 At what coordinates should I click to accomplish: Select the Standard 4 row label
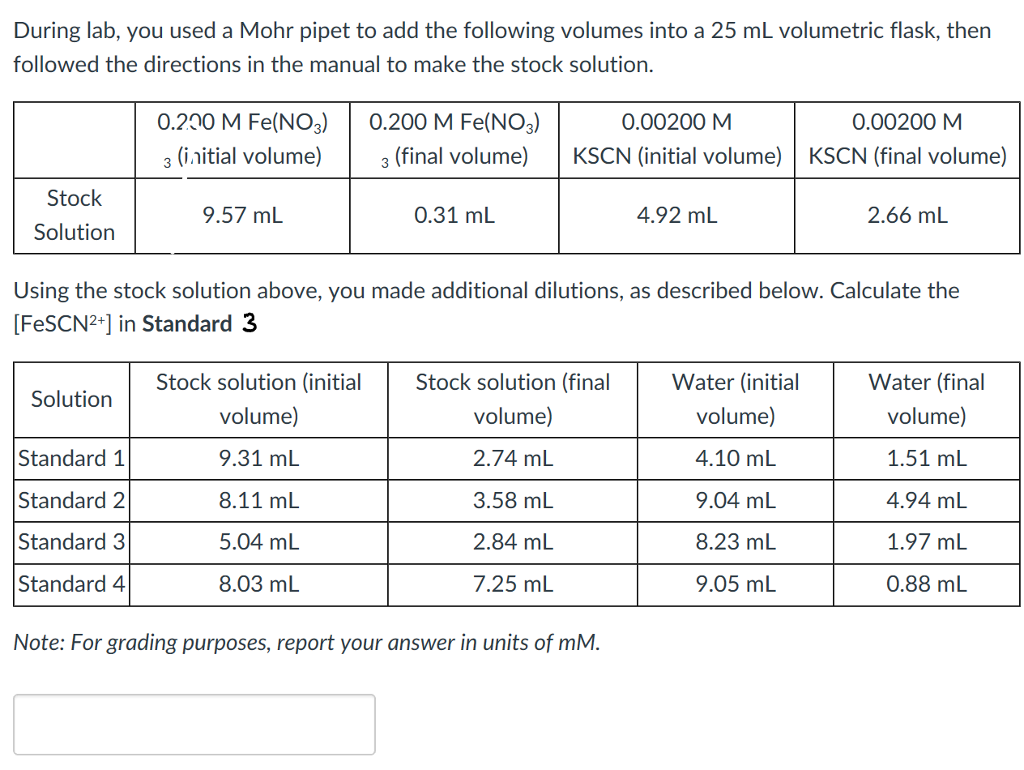point(71,584)
